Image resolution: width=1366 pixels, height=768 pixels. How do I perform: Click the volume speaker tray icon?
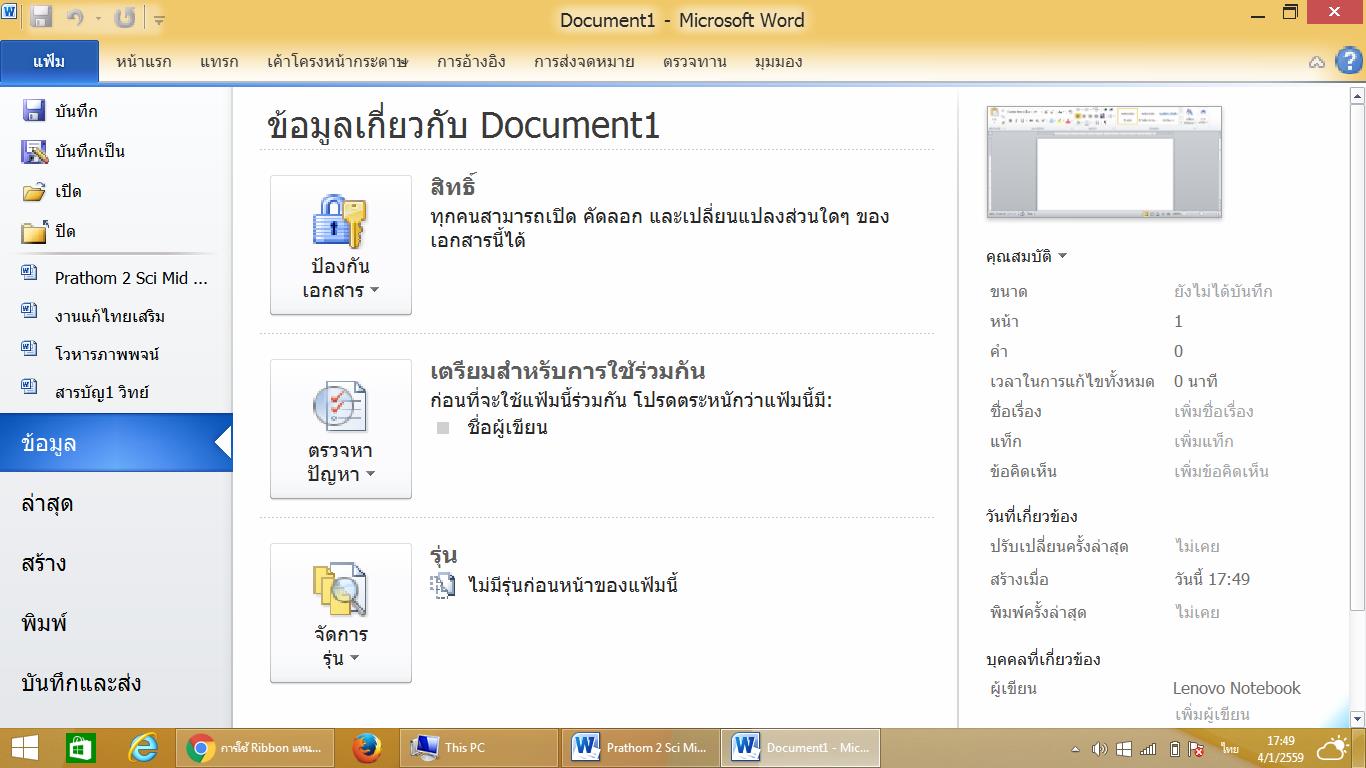(x=1100, y=748)
